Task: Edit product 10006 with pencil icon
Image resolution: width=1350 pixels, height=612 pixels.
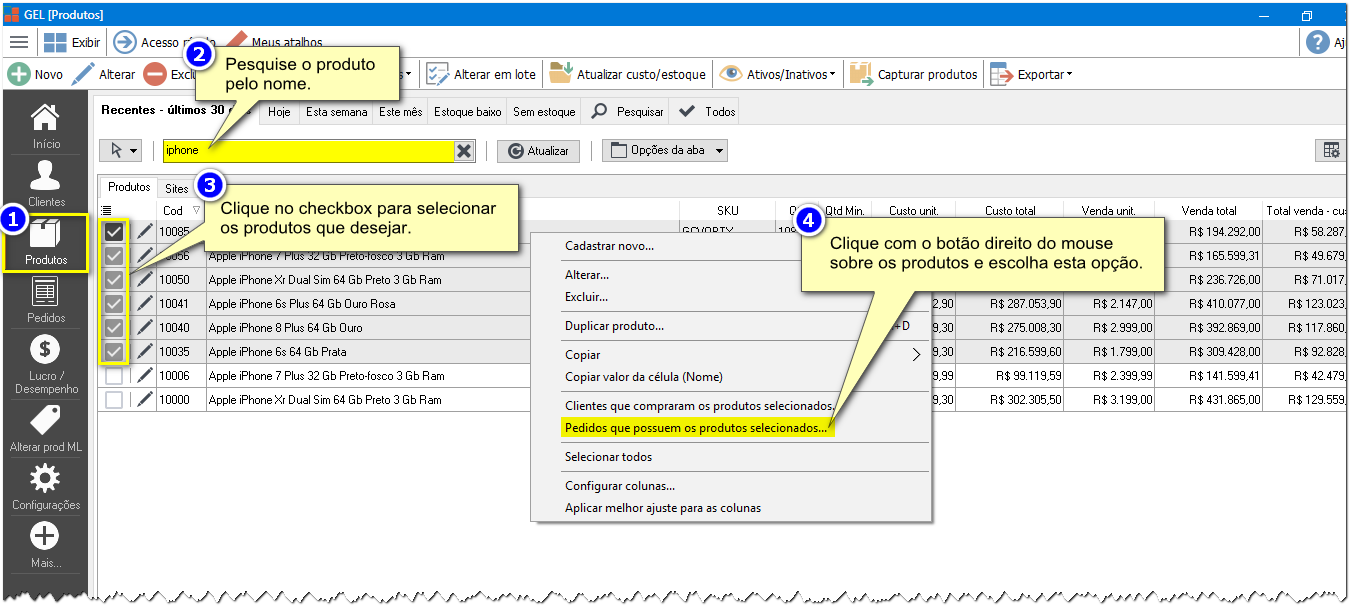Action: coord(145,375)
